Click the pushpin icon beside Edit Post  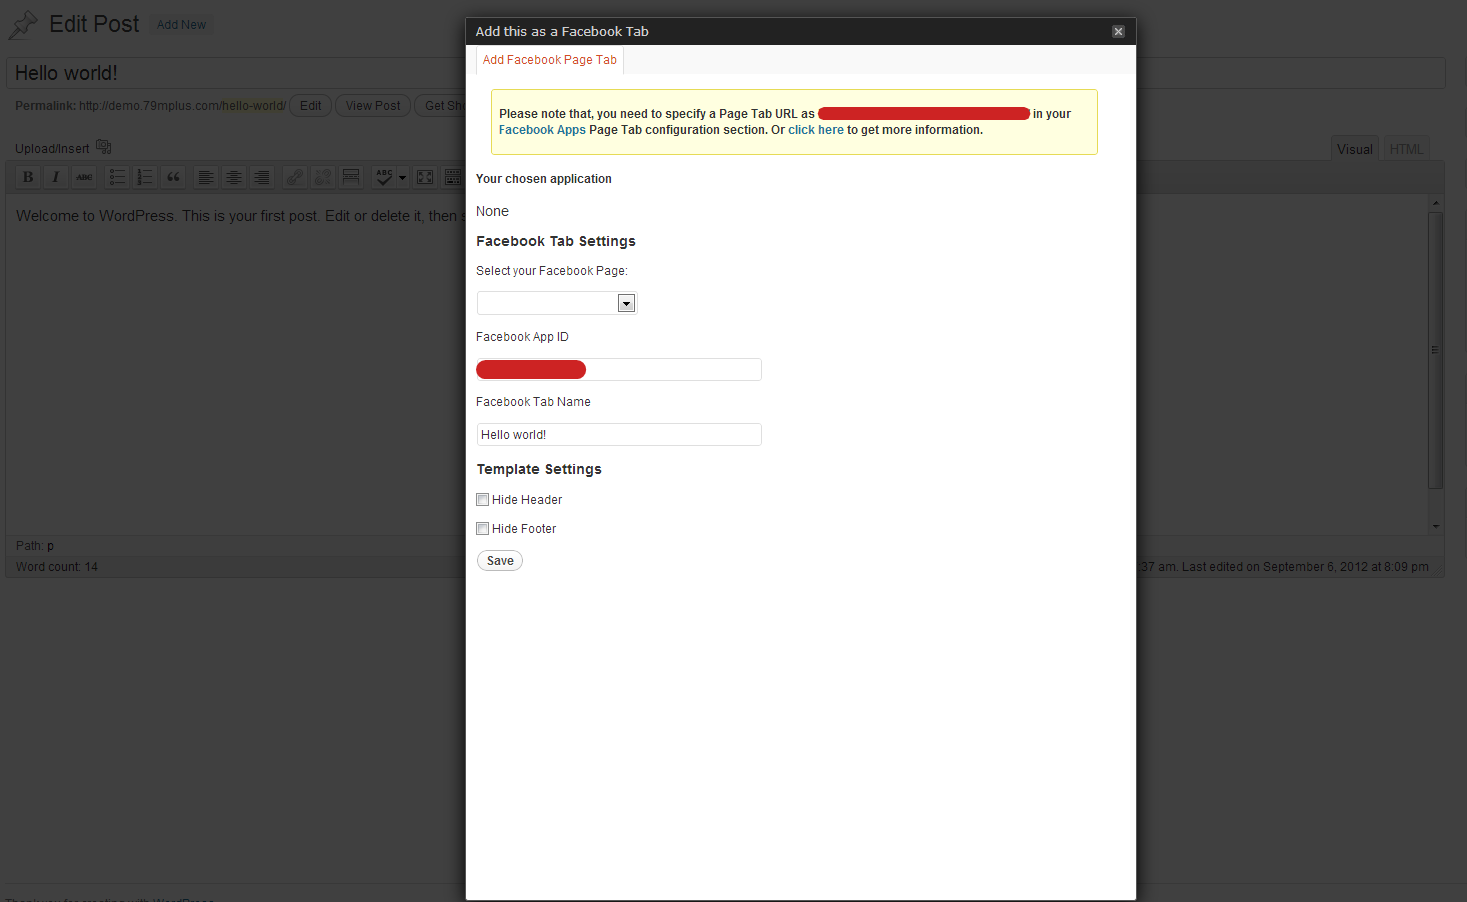click(x=23, y=25)
